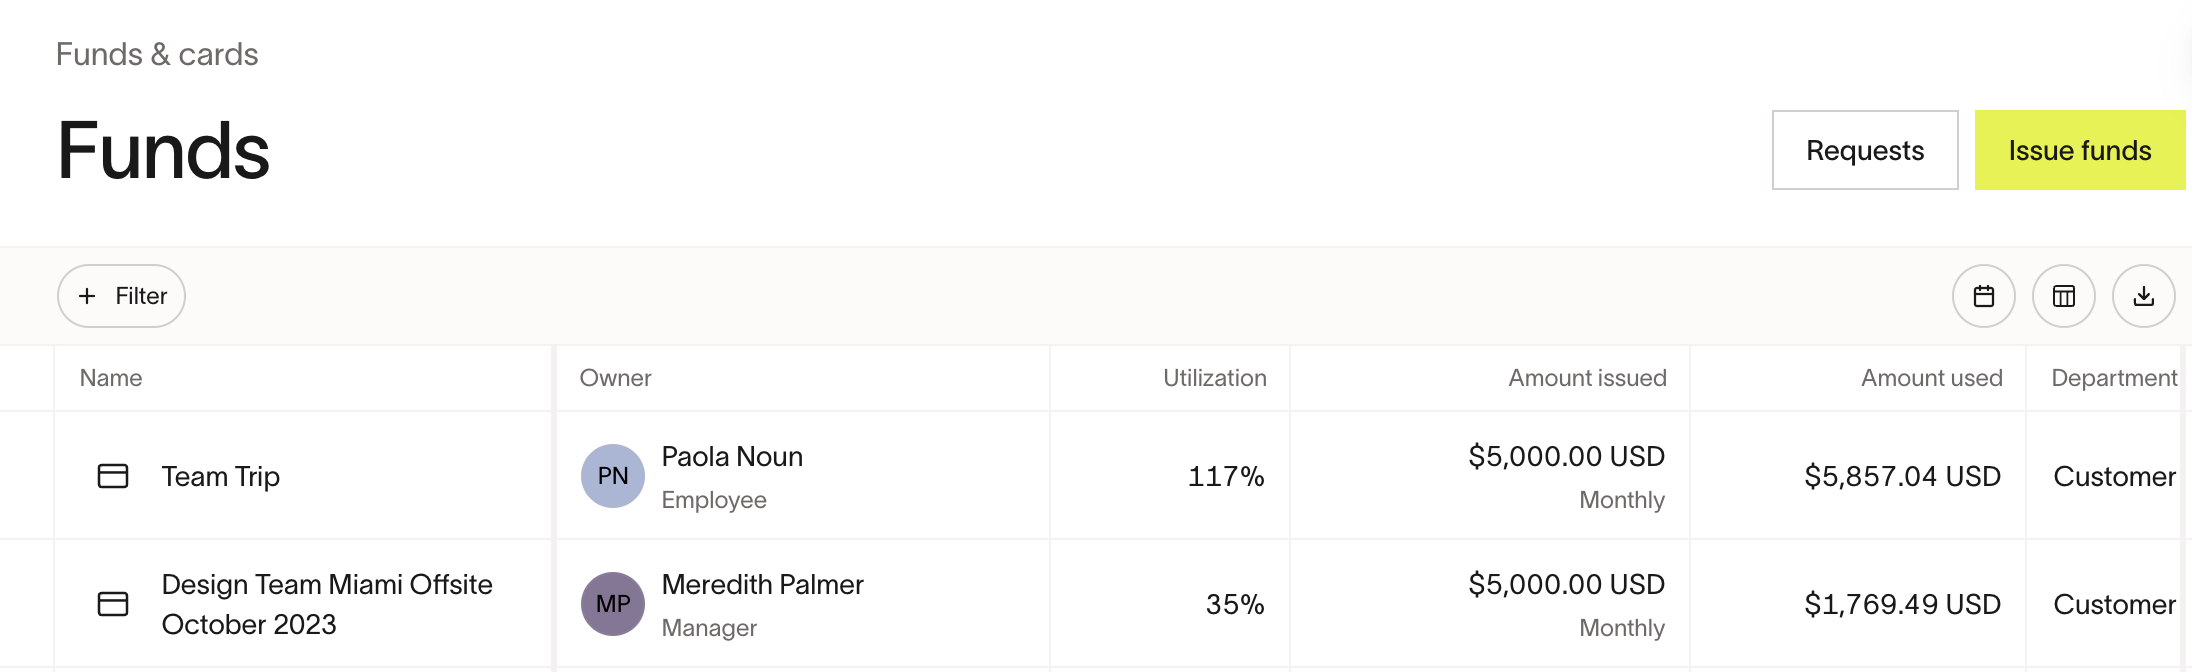
Task: Sort by the Utilization column header
Action: pos(1214,378)
